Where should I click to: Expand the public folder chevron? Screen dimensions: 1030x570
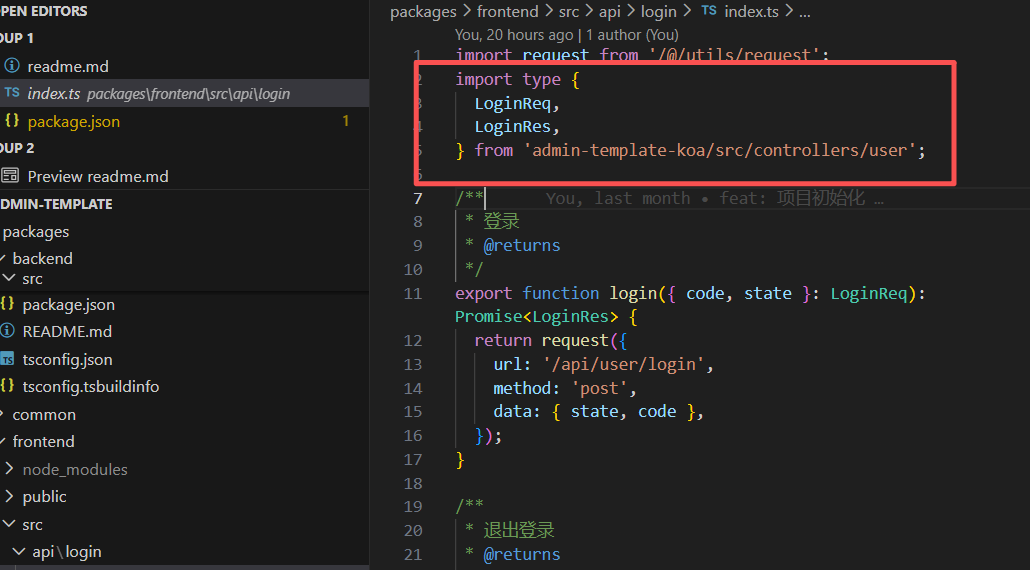coord(9,496)
